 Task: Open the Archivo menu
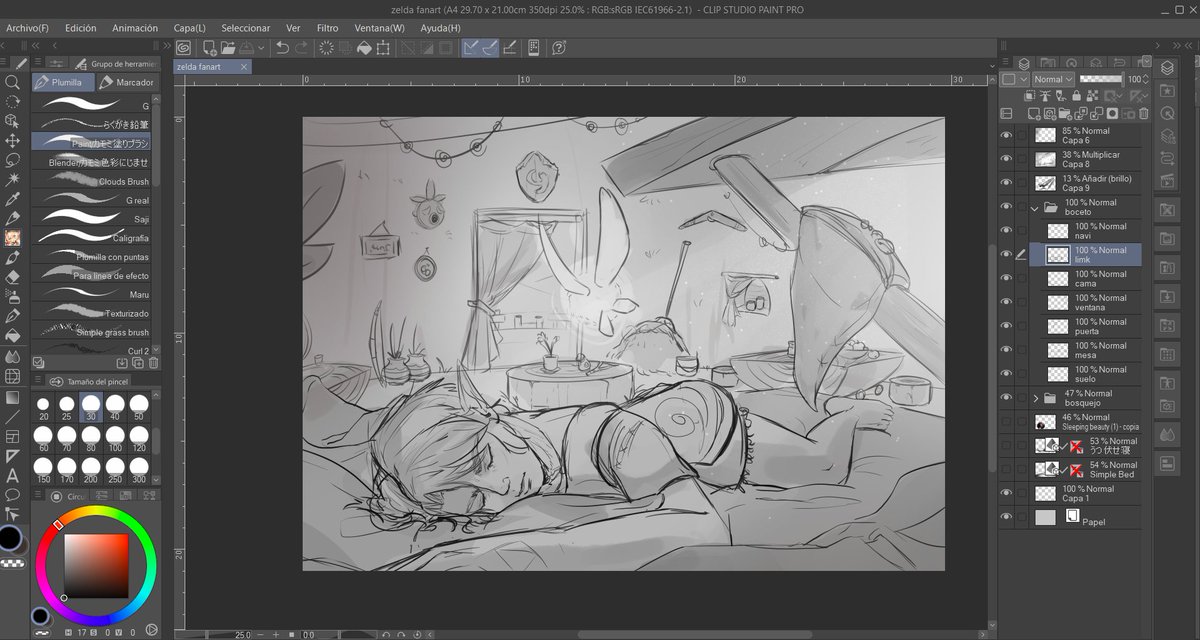tap(27, 28)
